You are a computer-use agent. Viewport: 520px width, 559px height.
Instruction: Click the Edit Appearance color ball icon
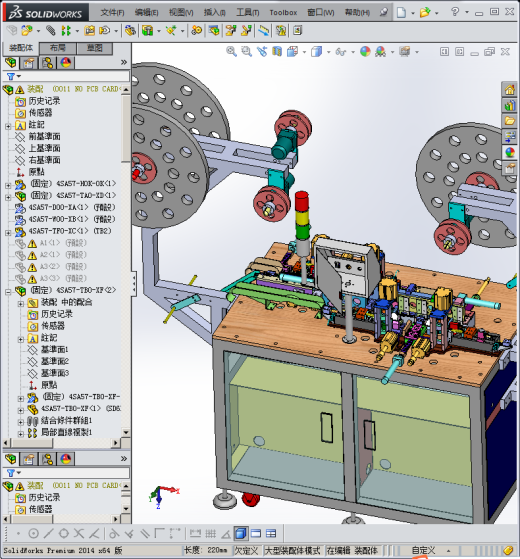365,52
